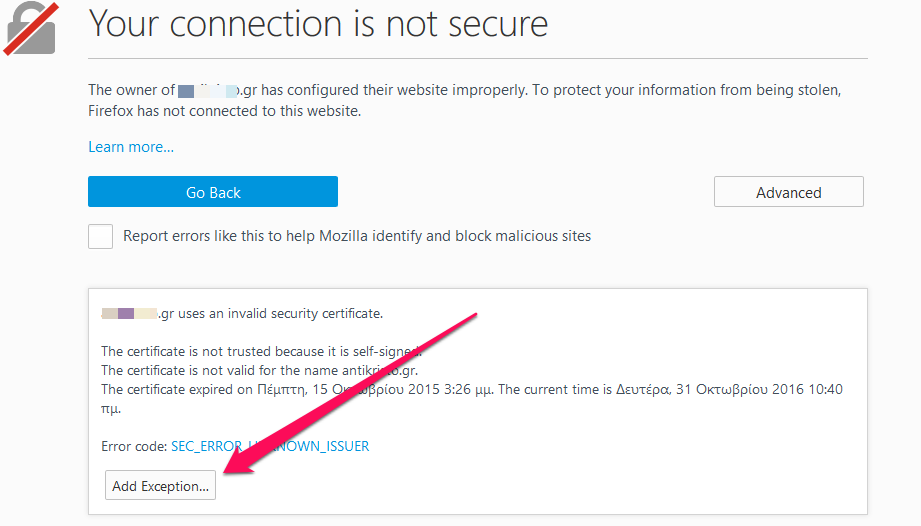Click the 'Your connection is not secure' heading
Viewport: 921px width, 526px height.
click(318, 24)
